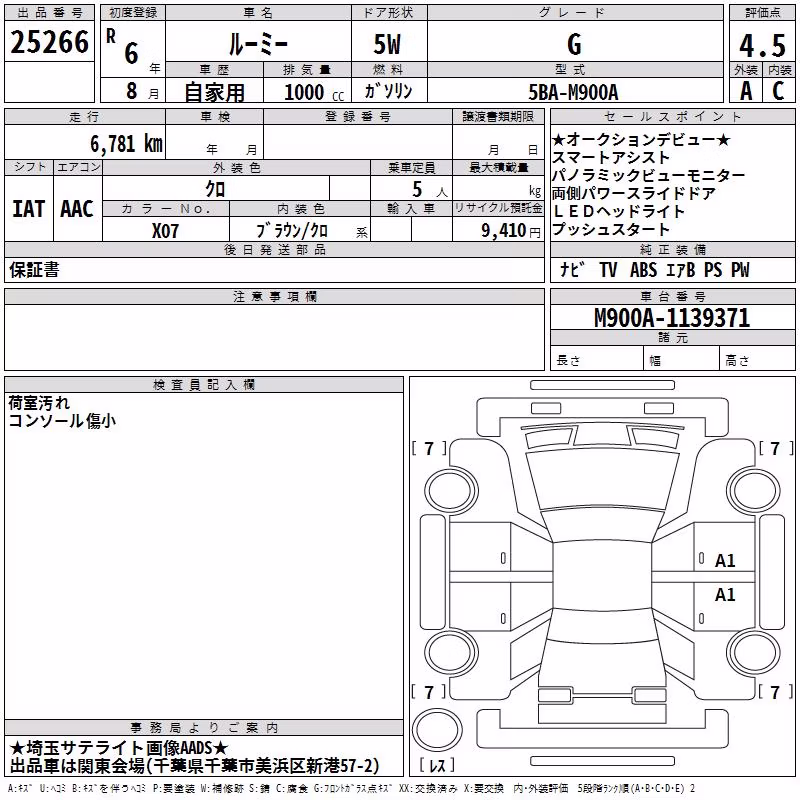The height and width of the screenshot is (800, 800).
Task: Select the exterior color クロ
Action: click(x=215, y=189)
